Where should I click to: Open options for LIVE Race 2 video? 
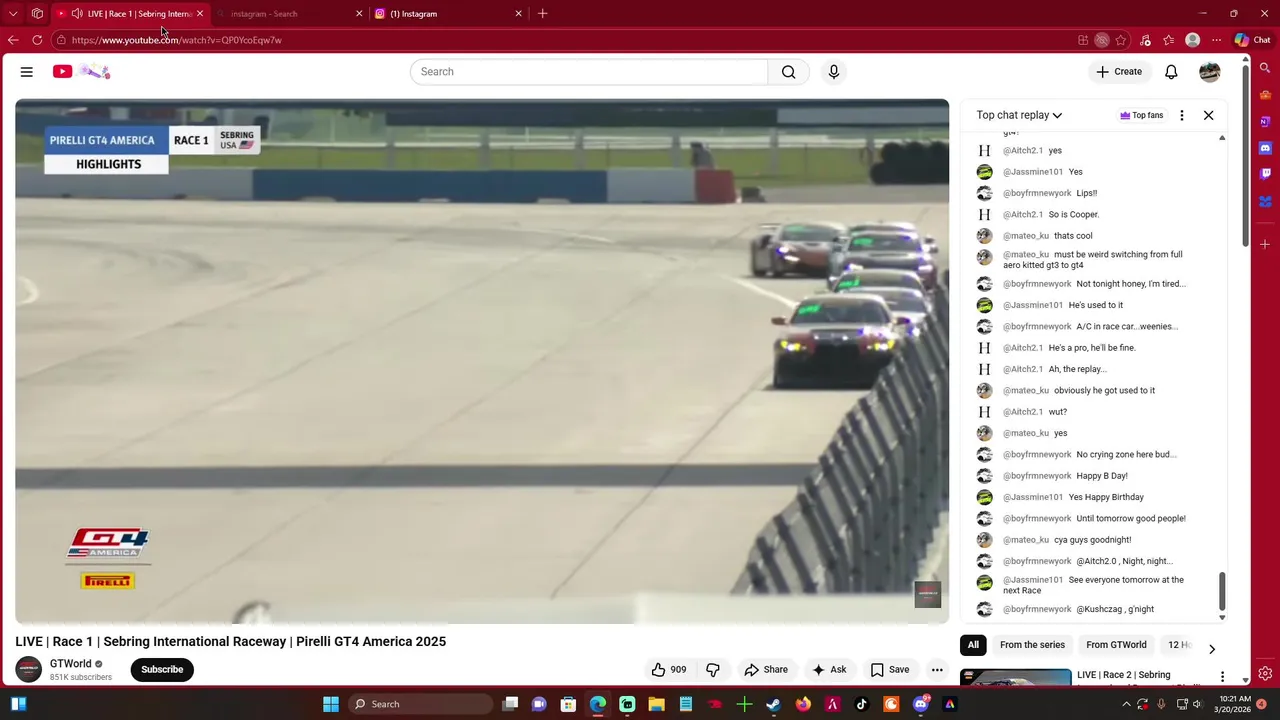click(x=1222, y=677)
